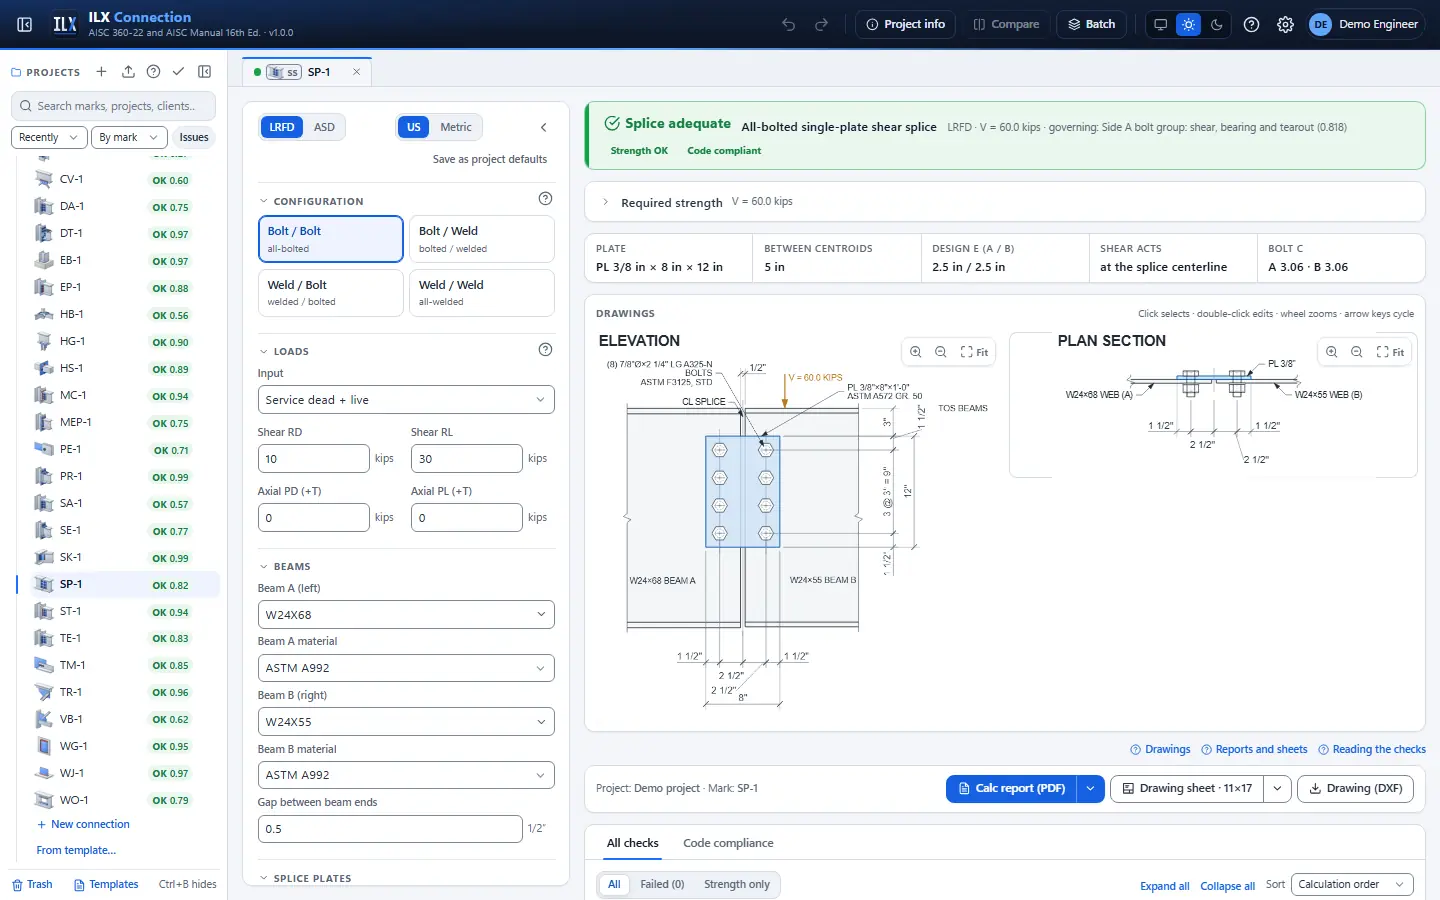
Task: Switch to All checks tab
Action: coord(633,843)
